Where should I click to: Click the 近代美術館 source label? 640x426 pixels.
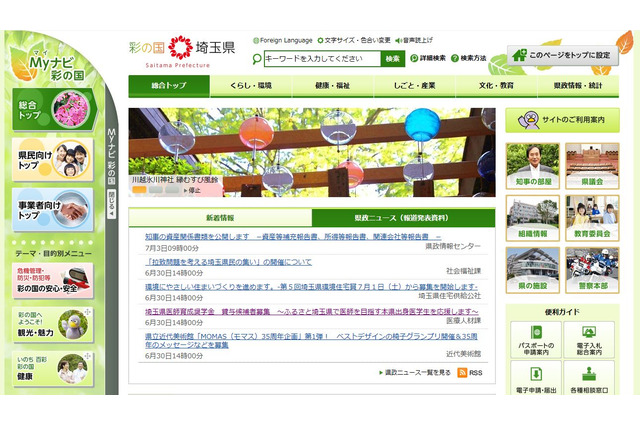(x=464, y=354)
